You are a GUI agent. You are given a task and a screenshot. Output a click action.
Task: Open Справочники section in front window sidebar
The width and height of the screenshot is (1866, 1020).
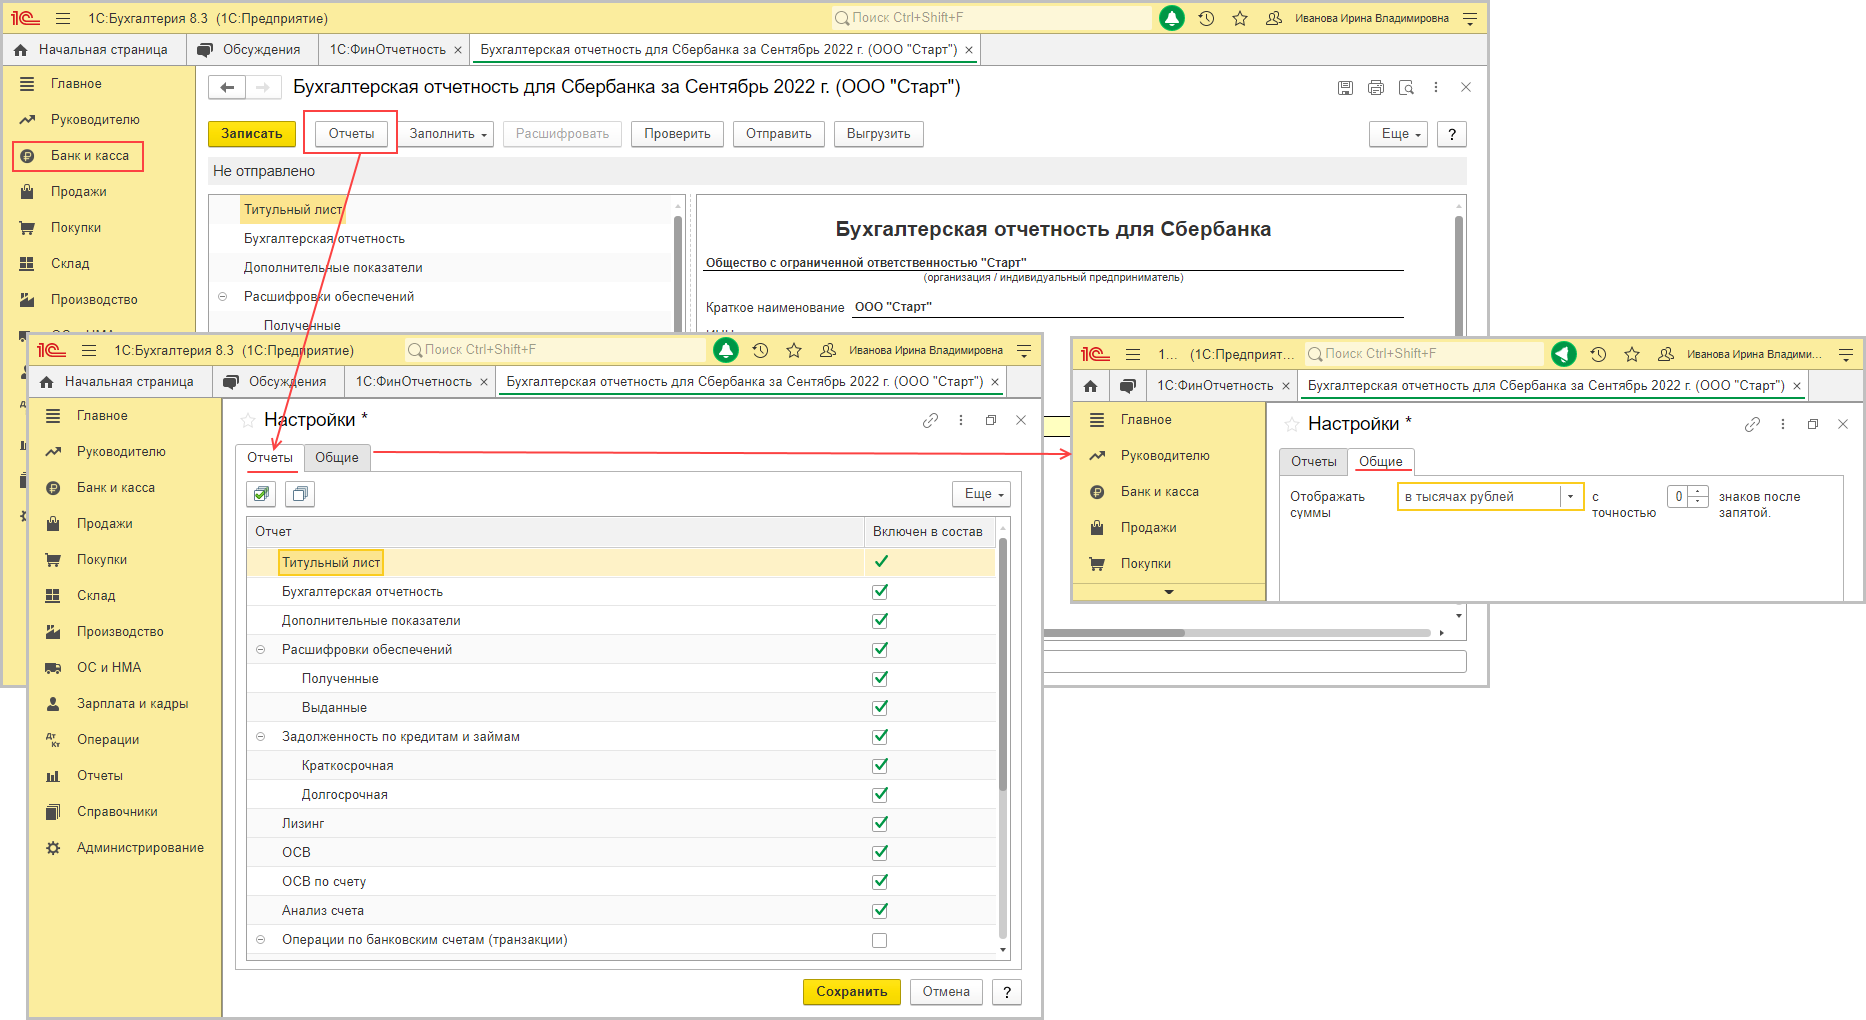pos(117,812)
